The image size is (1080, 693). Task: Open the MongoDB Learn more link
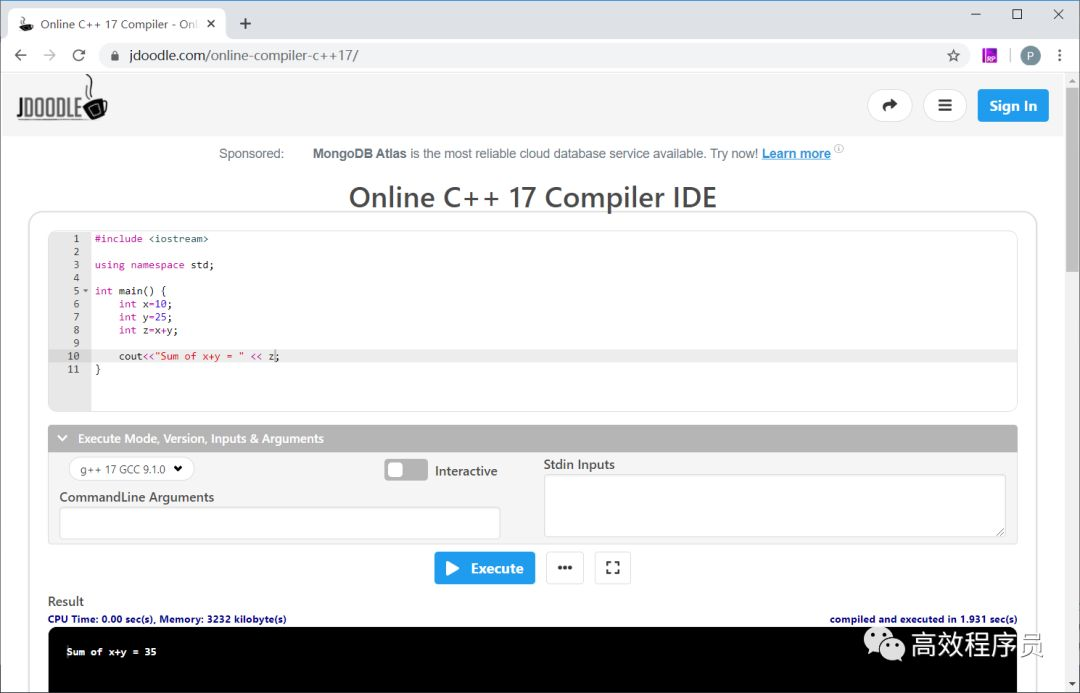click(796, 154)
